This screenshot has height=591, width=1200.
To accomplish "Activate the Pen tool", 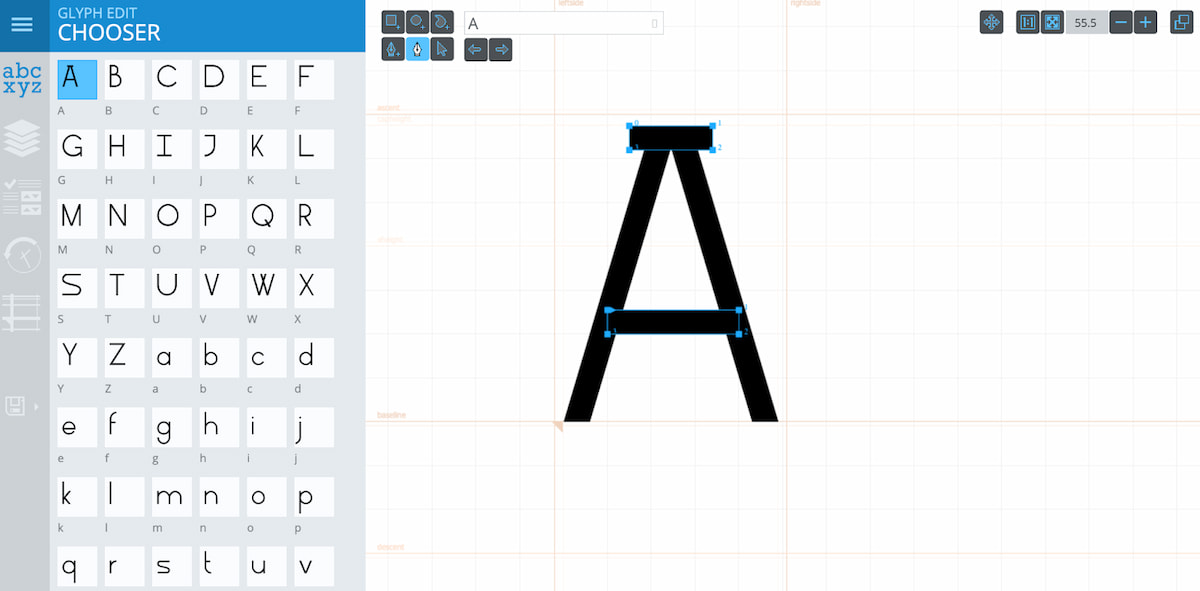I will (x=417, y=48).
